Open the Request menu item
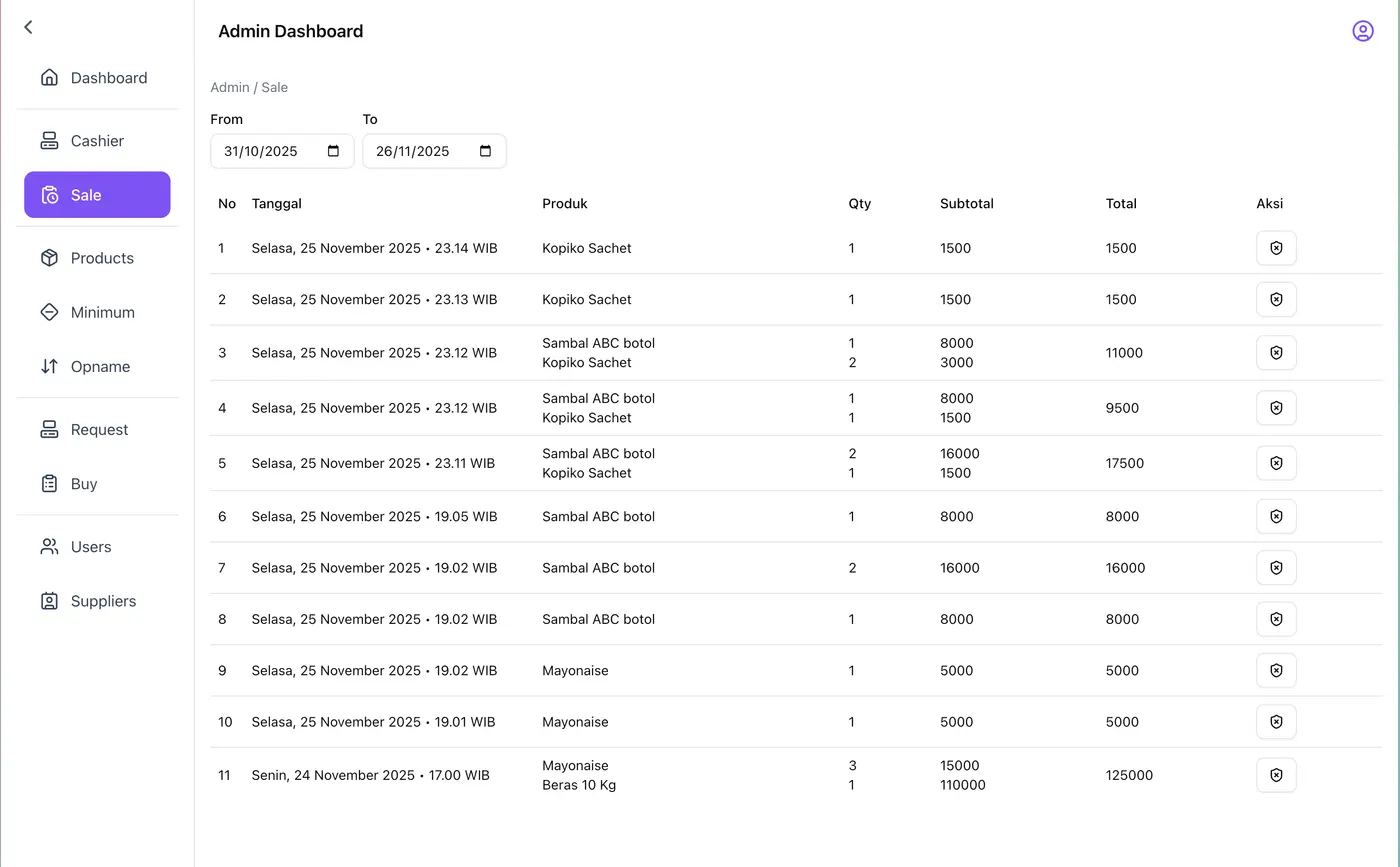 coord(97,430)
